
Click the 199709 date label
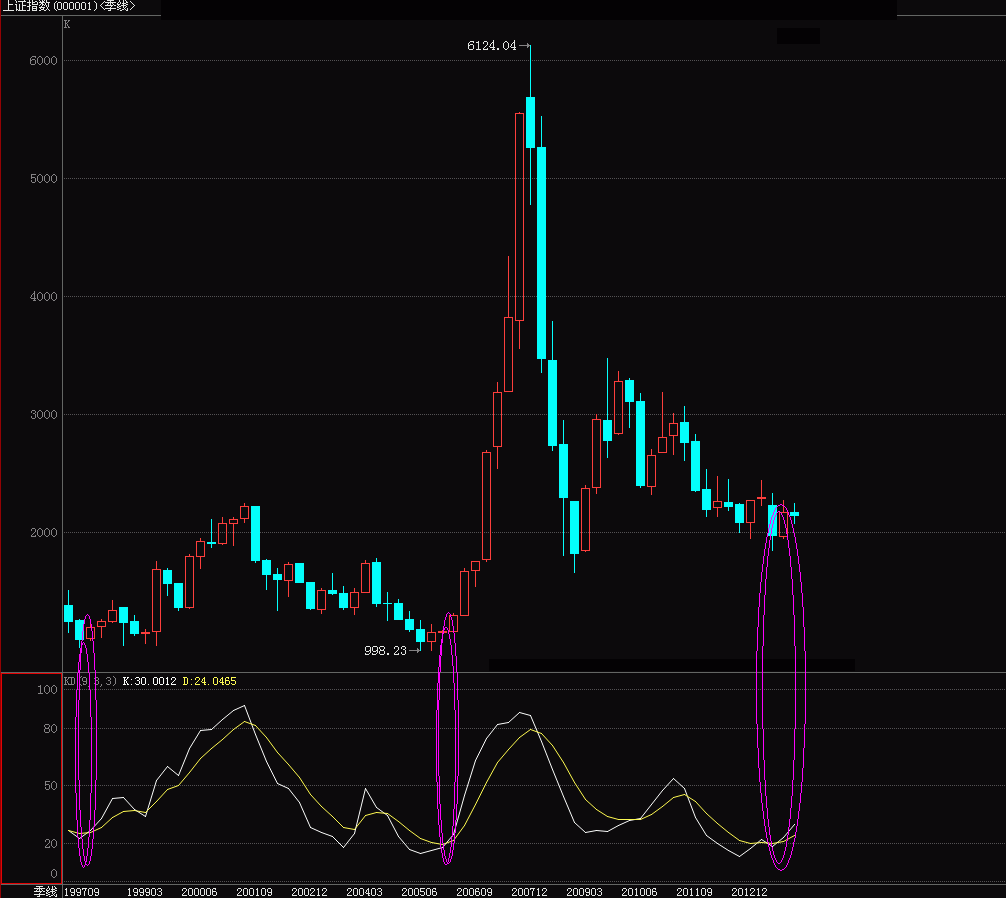pos(81,892)
